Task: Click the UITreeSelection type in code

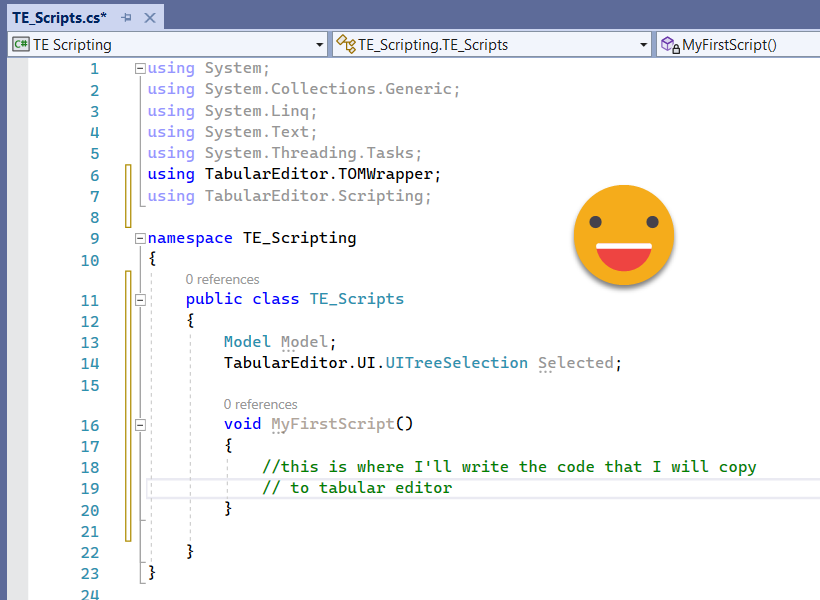Action: (459, 363)
